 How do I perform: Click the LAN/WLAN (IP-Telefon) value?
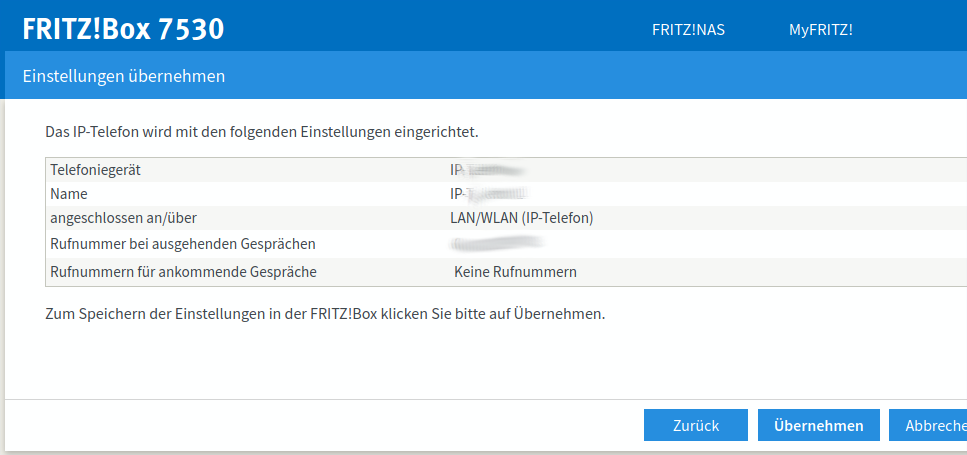click(x=521, y=218)
